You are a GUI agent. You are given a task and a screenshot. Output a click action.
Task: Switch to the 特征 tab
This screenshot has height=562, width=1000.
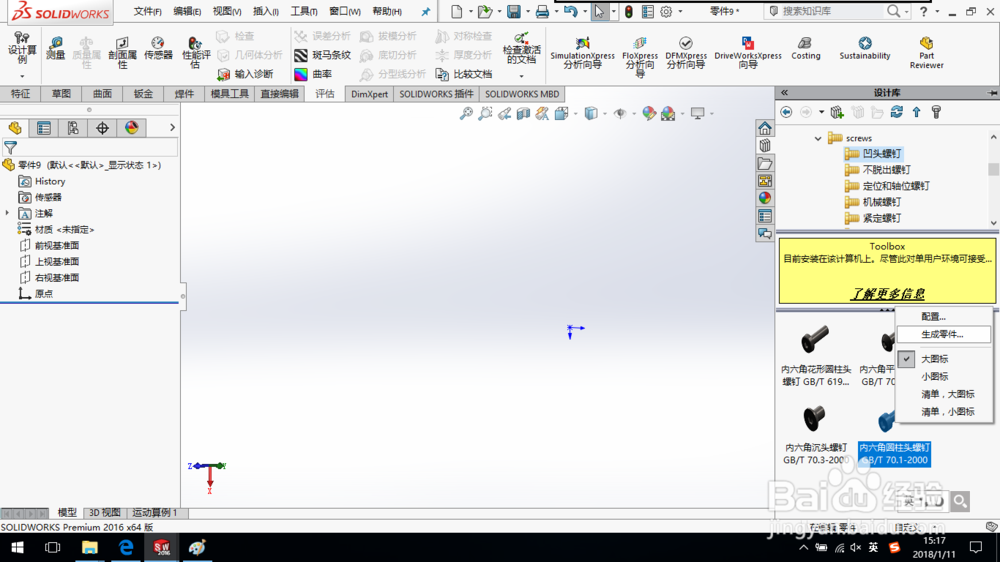point(20,94)
